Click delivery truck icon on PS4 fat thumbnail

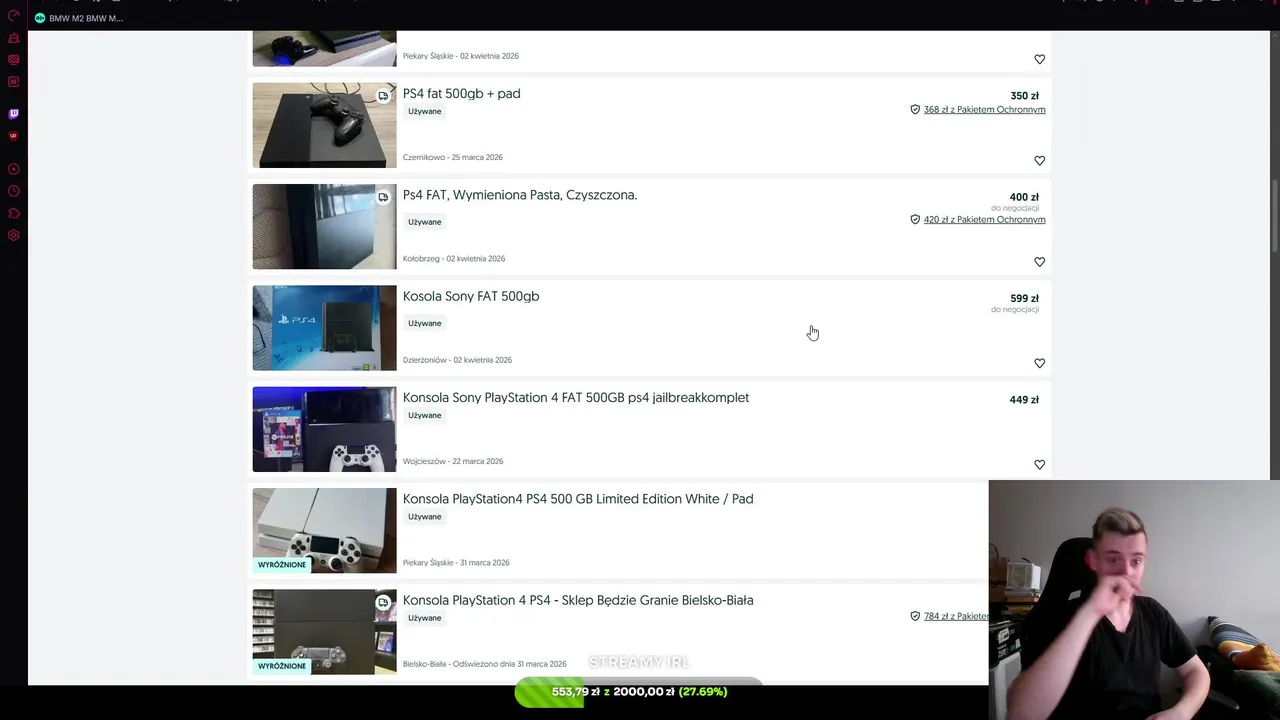point(383,96)
